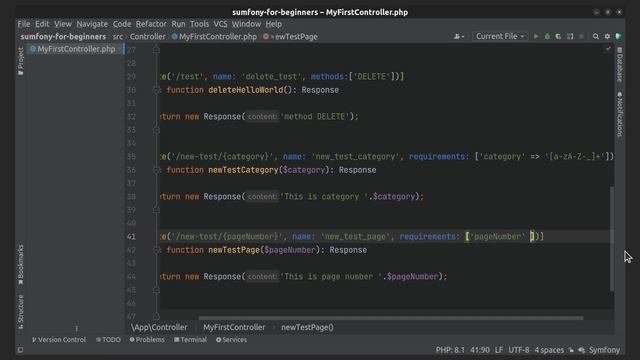Click the editor vertical scrollbar thumb

pyautogui.click(x=612, y=239)
